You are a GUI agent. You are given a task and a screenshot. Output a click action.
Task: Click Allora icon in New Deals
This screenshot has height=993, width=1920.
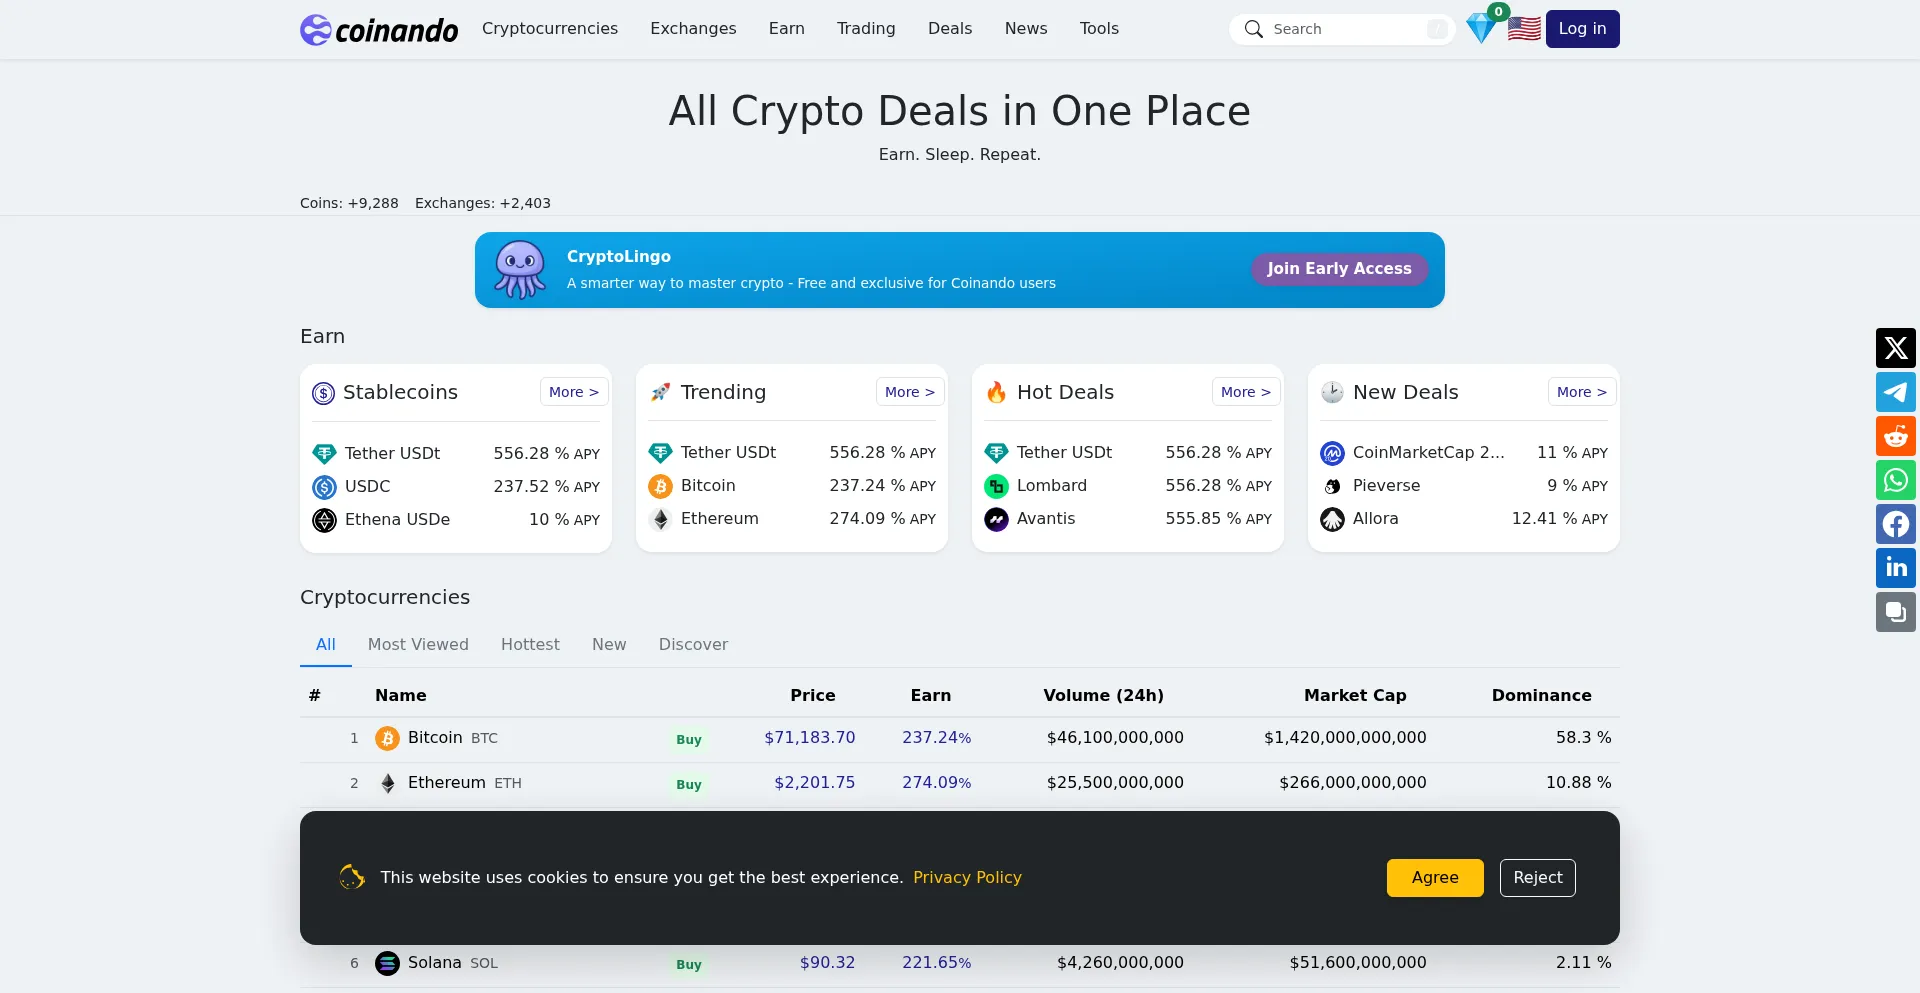click(x=1332, y=519)
